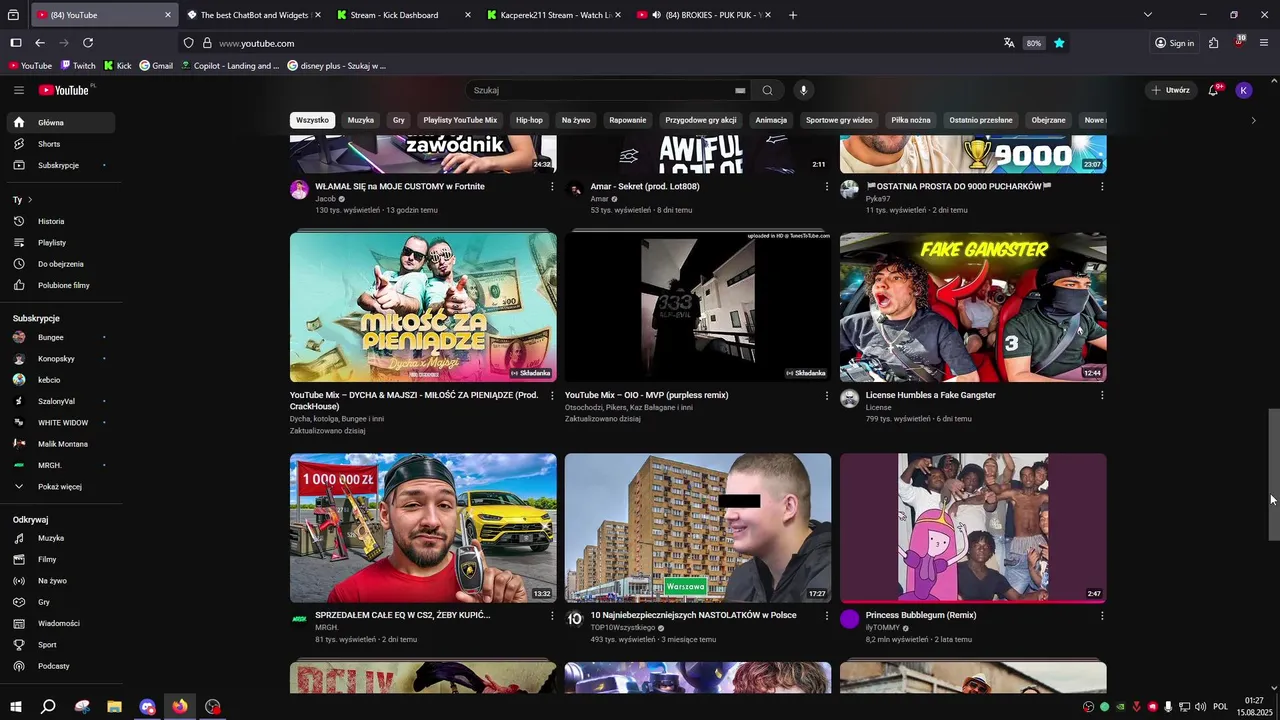Screen dimensions: 1280x720
Task: Select the Wszystko filter chip
Action: tap(312, 120)
